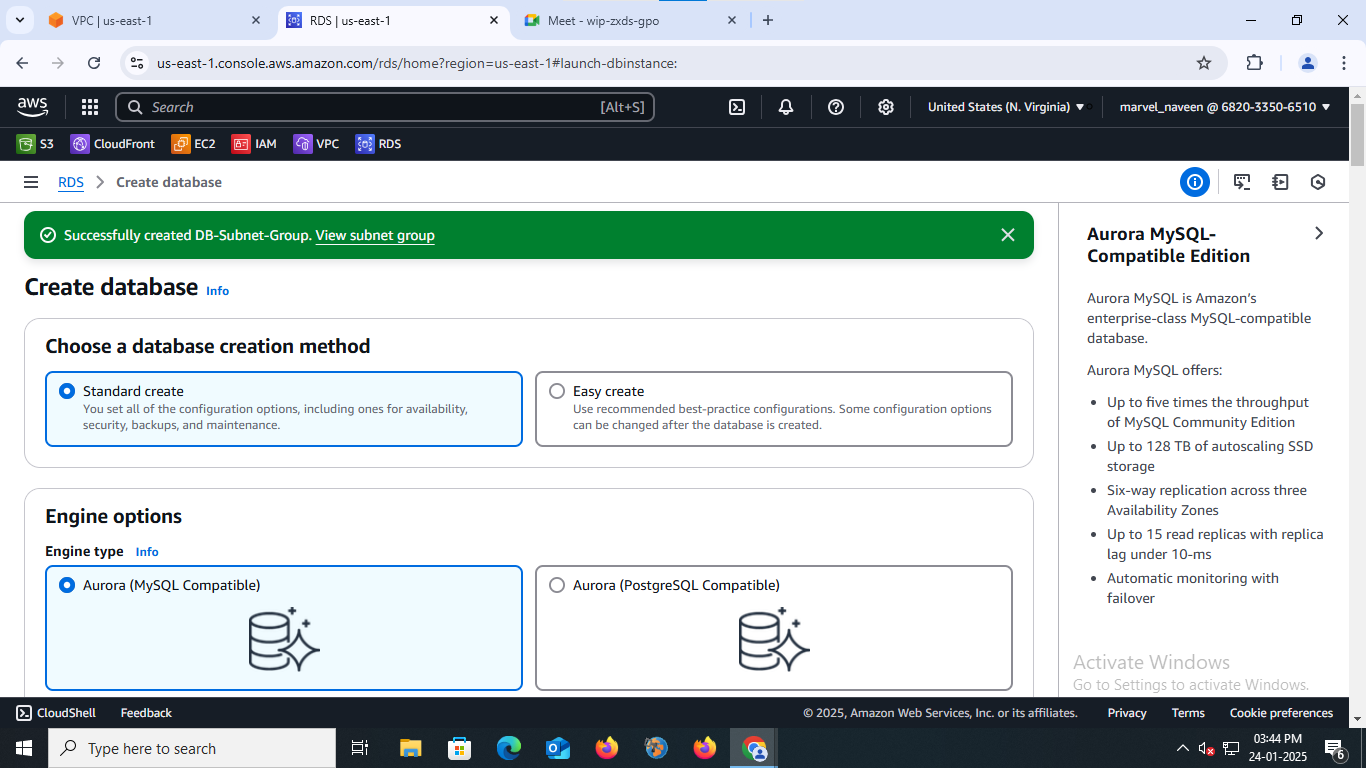The width and height of the screenshot is (1366, 768).
Task: Open Cookie preferences in footer
Action: (1281, 713)
